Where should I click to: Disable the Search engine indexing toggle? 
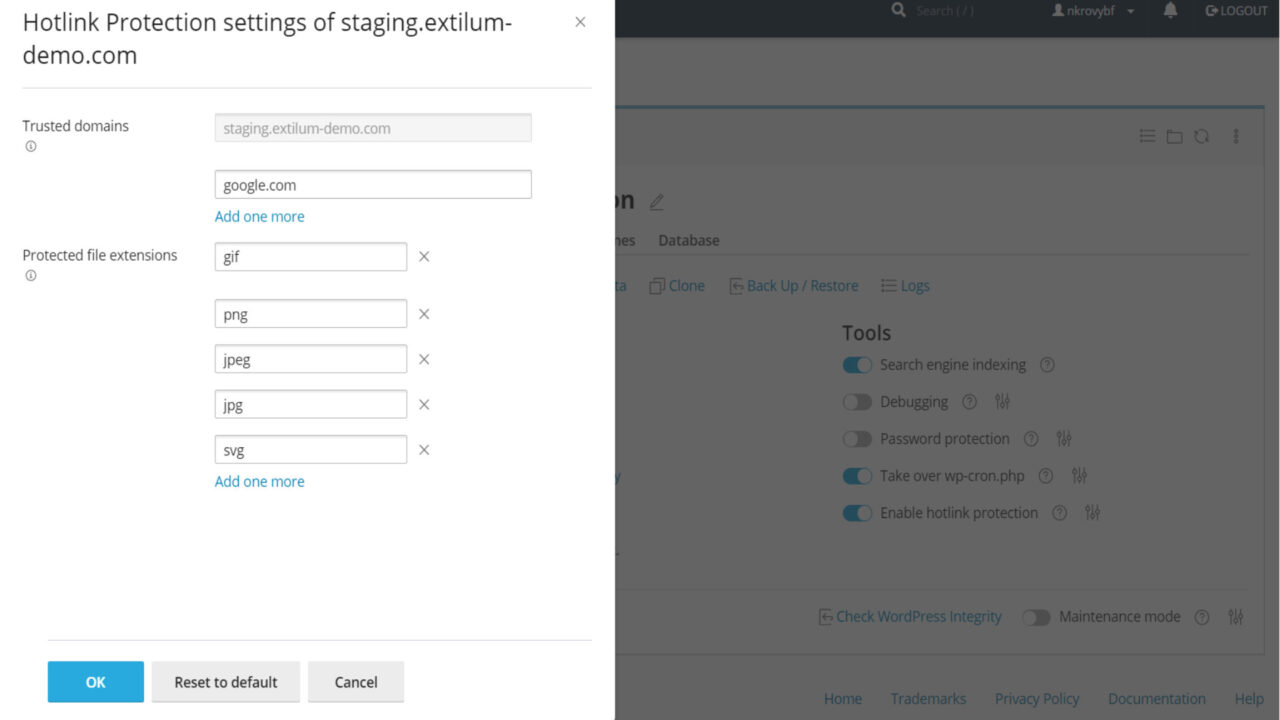pos(857,364)
